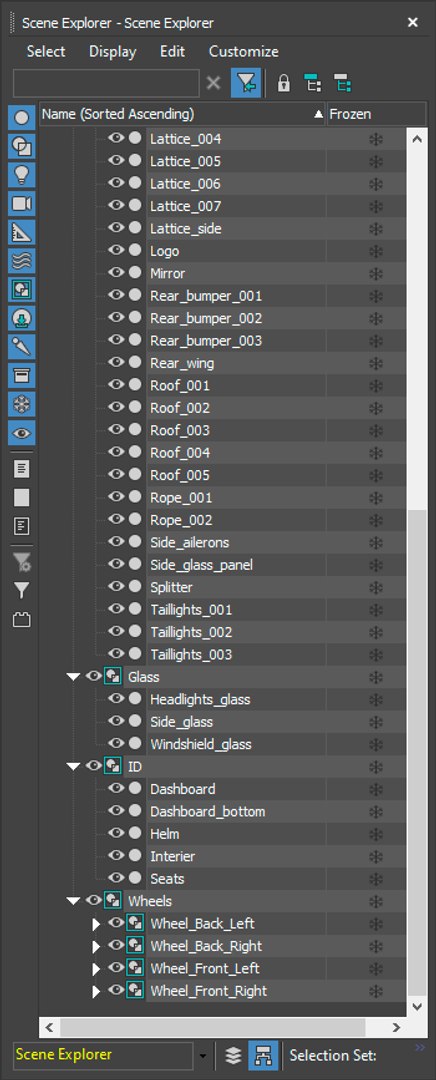436x1080 pixels.
Task: Expand the Wheel_Back_Left node
Action: [x=96, y=924]
